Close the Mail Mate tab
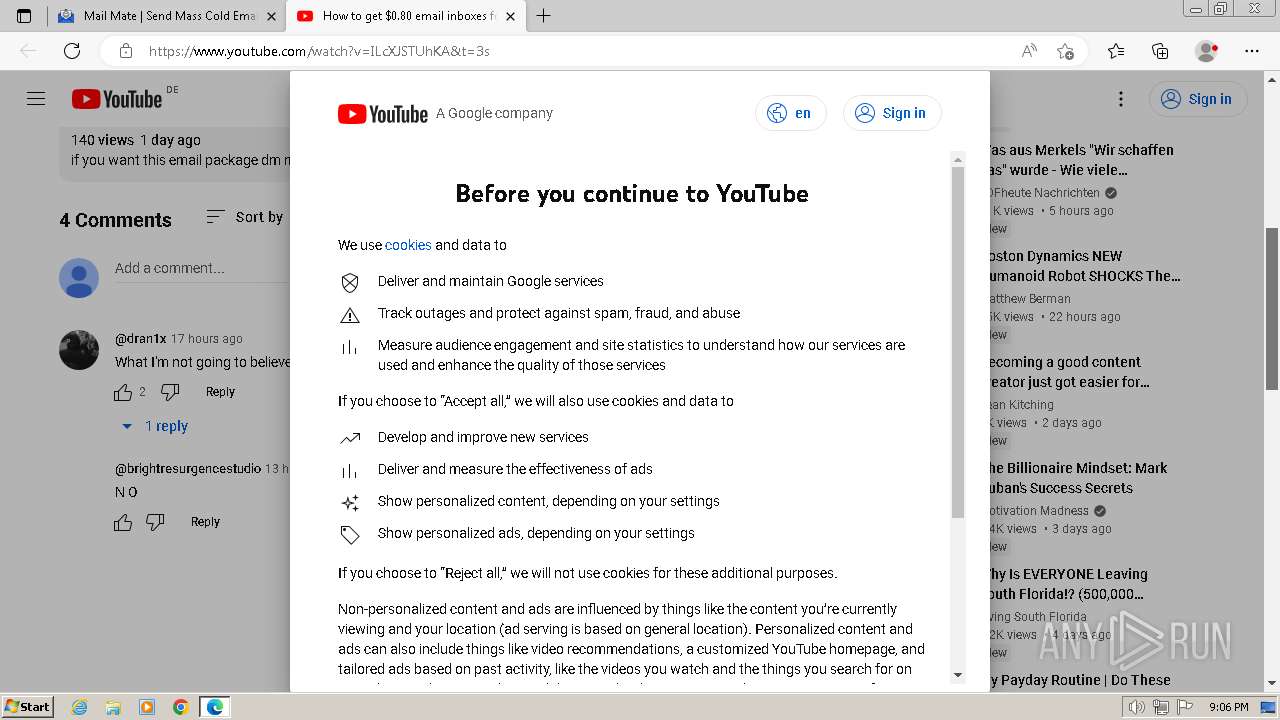Image resolution: width=1280 pixels, height=720 pixels. point(271,16)
